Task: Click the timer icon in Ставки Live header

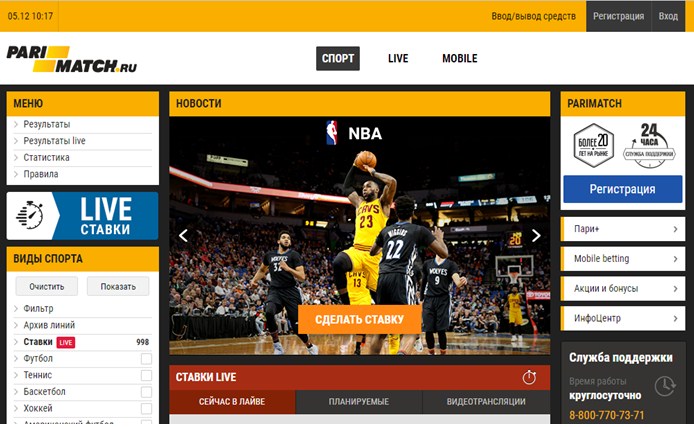Action: point(529,377)
